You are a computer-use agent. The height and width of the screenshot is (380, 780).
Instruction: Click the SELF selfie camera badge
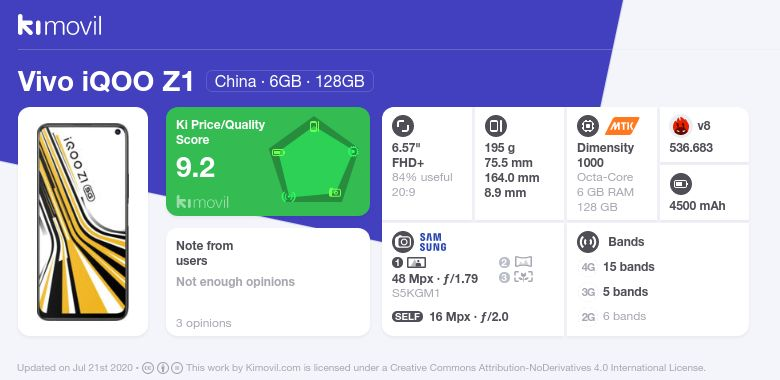click(x=407, y=317)
